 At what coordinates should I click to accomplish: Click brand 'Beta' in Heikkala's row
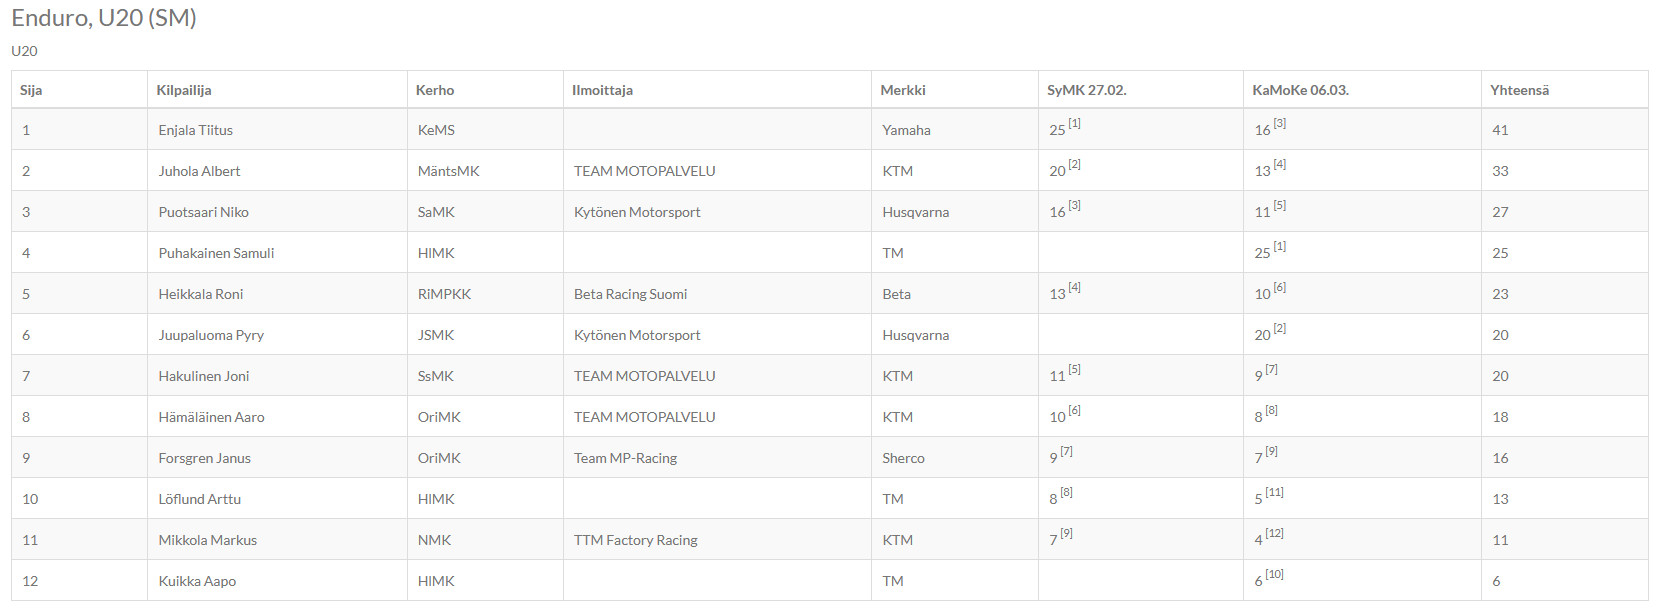tap(896, 294)
